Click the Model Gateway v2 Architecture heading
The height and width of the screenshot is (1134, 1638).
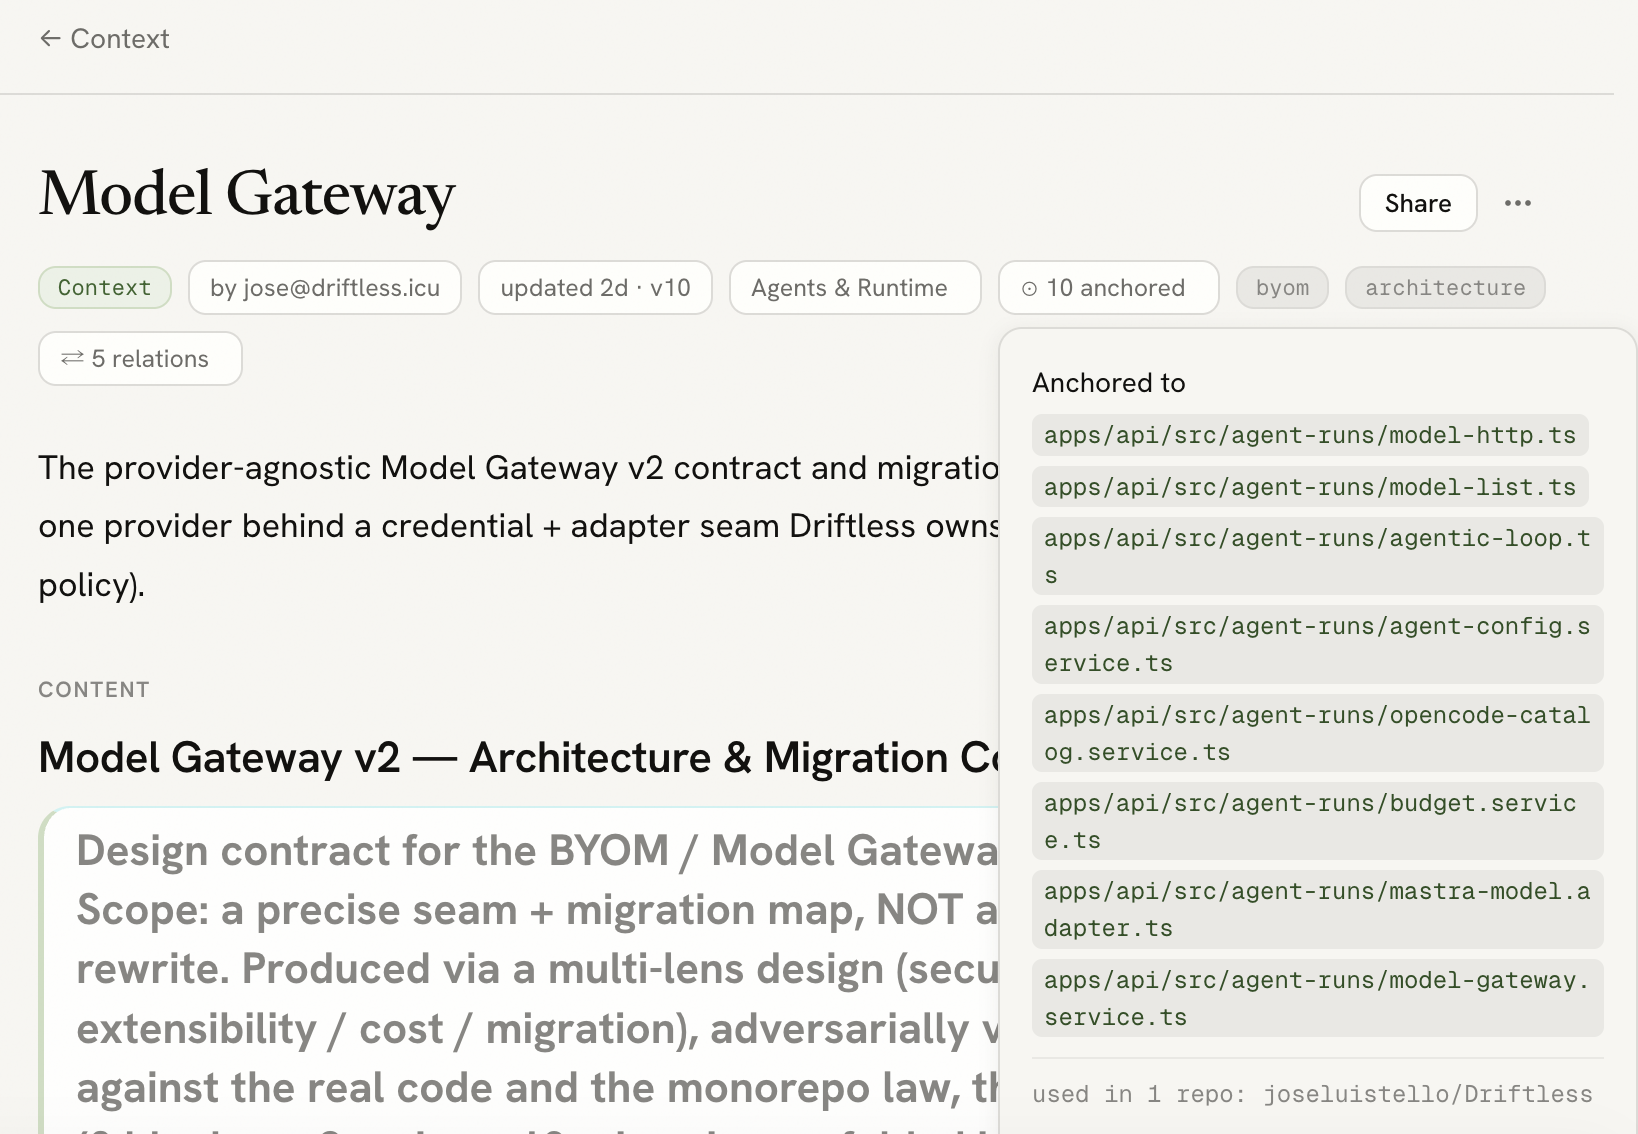click(518, 758)
